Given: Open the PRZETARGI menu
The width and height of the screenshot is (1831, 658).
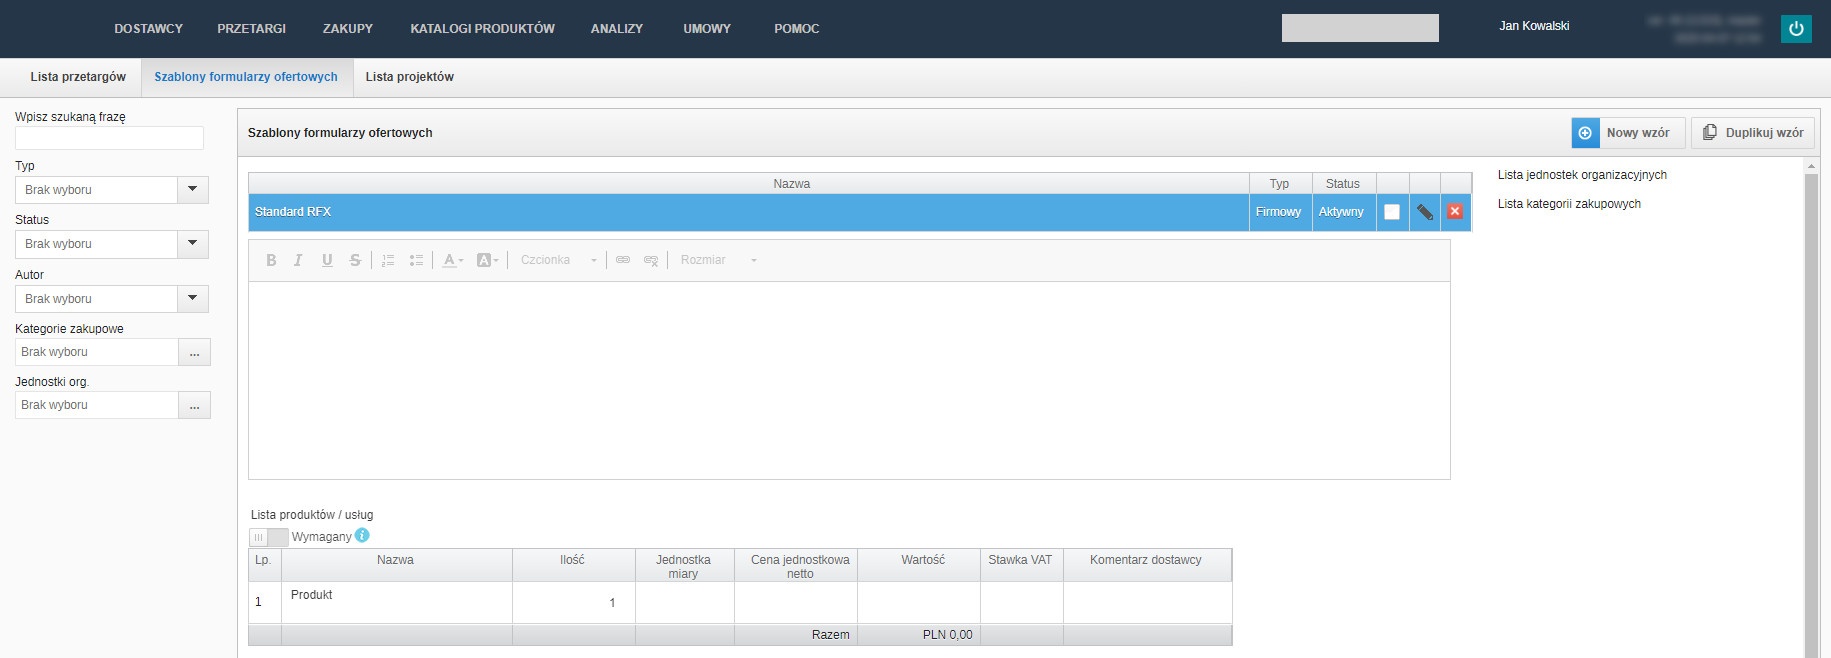Looking at the screenshot, I should 251,29.
